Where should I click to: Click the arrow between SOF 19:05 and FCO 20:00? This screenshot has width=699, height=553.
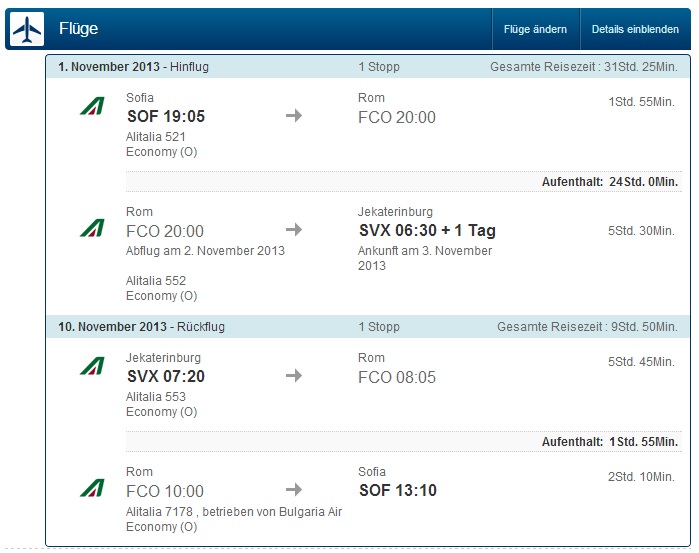tap(294, 116)
